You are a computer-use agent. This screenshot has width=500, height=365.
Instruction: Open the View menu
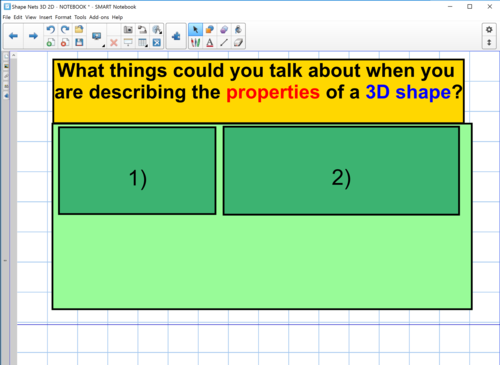coord(31,17)
